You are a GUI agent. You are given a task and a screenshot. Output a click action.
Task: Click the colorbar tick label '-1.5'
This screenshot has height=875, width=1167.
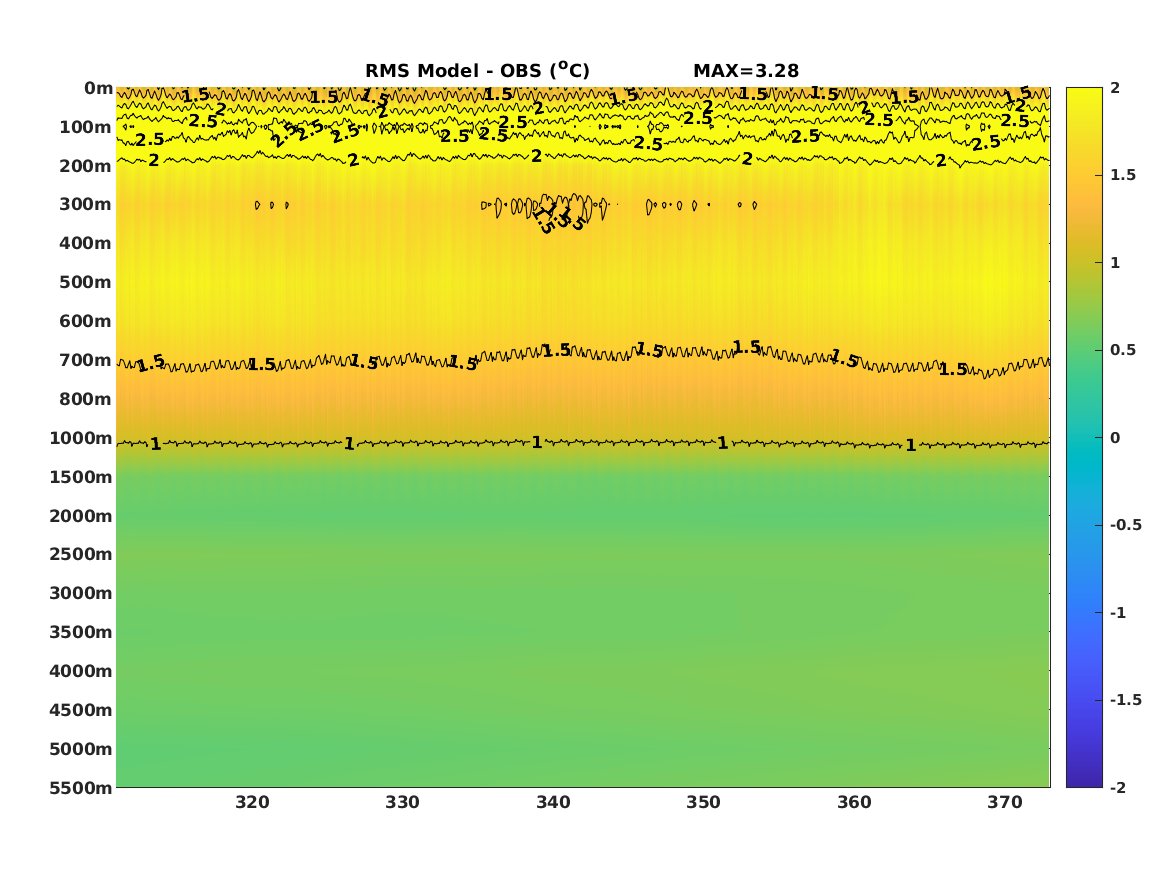click(1125, 699)
